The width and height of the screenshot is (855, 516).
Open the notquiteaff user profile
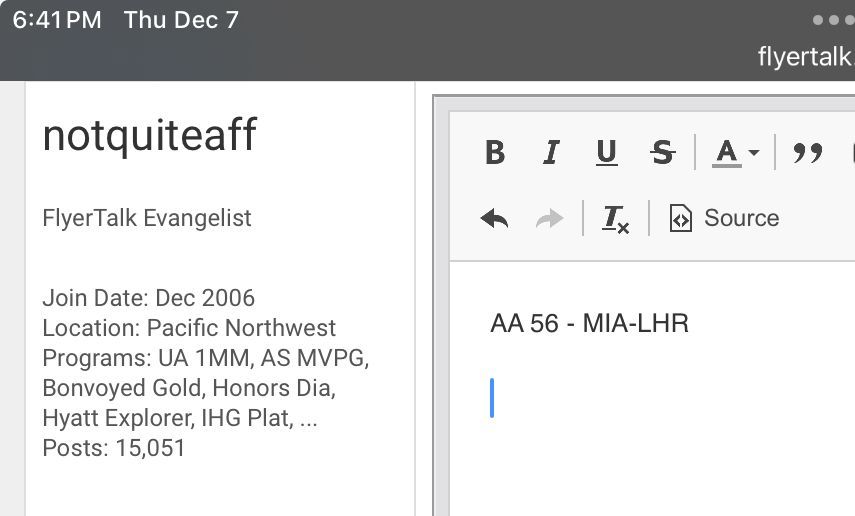[x=149, y=135]
